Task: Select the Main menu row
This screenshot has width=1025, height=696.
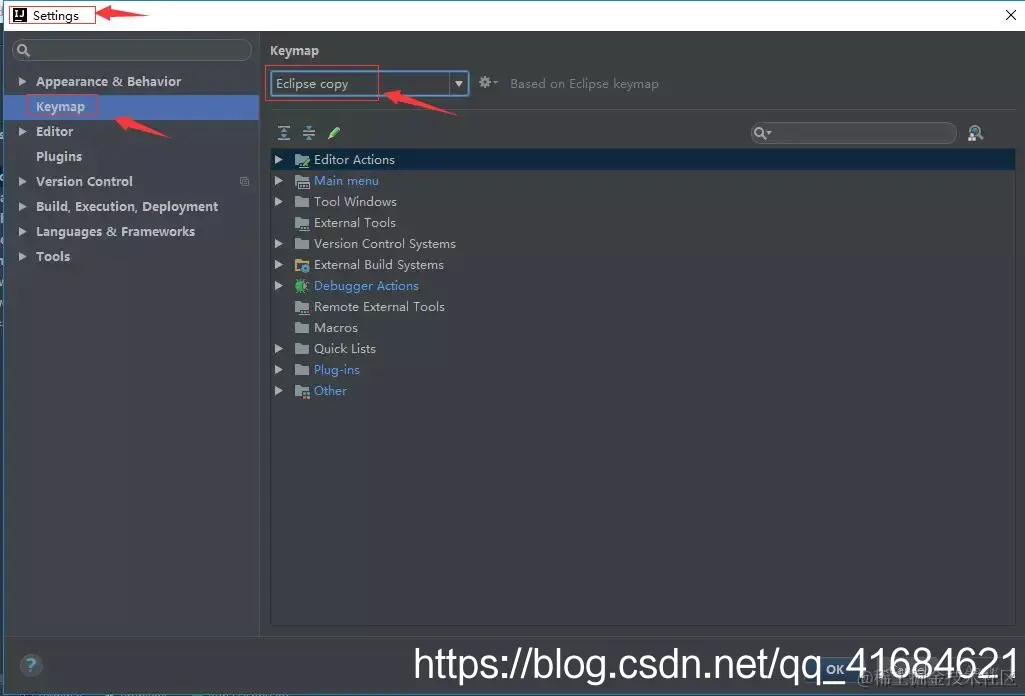Action: pos(643,181)
